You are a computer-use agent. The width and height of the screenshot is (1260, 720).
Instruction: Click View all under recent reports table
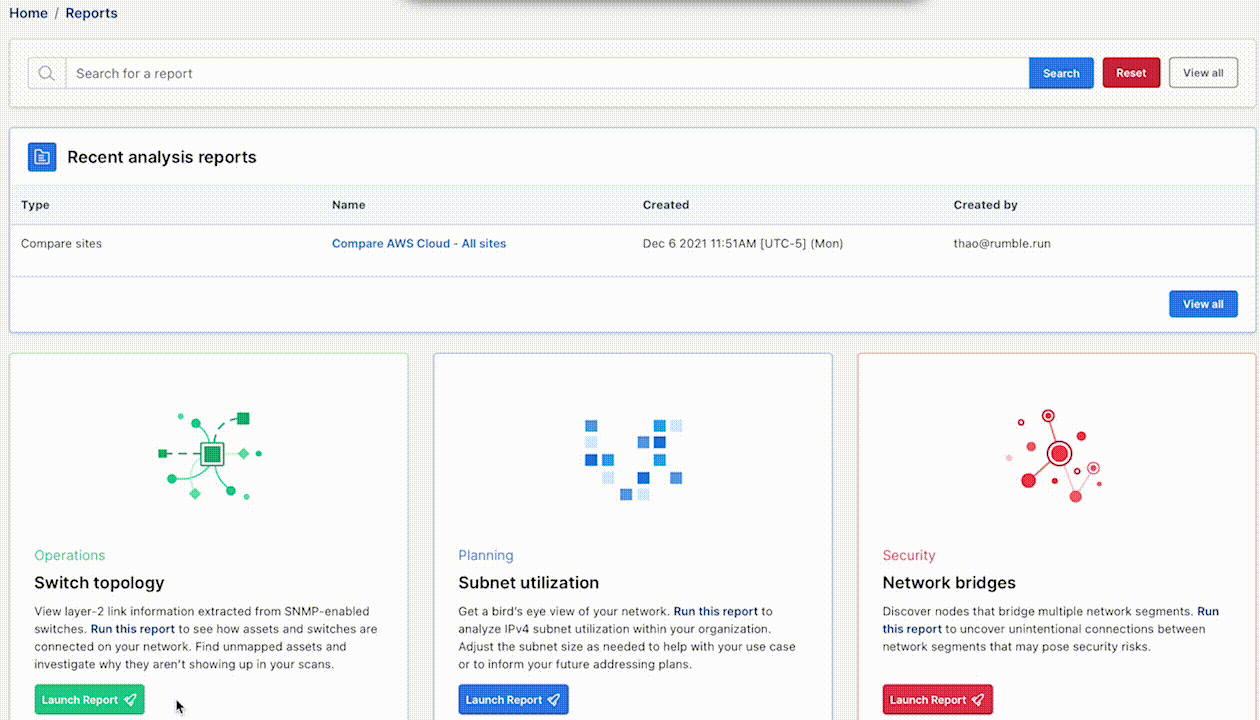(x=1203, y=304)
